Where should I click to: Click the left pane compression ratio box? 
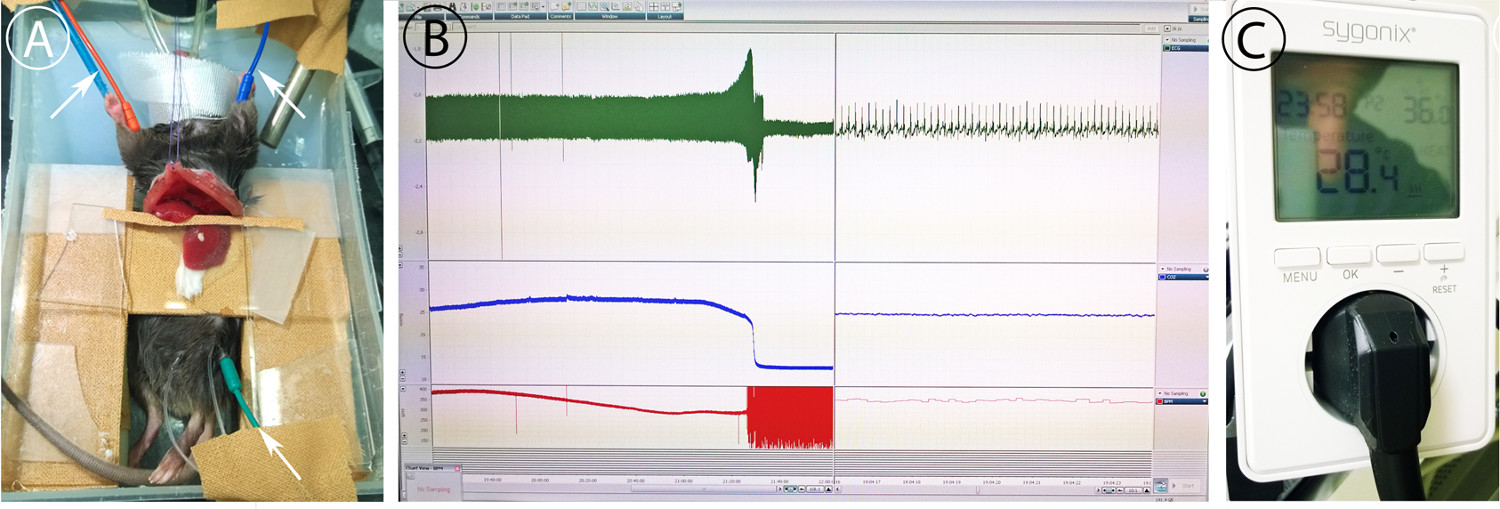(x=815, y=489)
